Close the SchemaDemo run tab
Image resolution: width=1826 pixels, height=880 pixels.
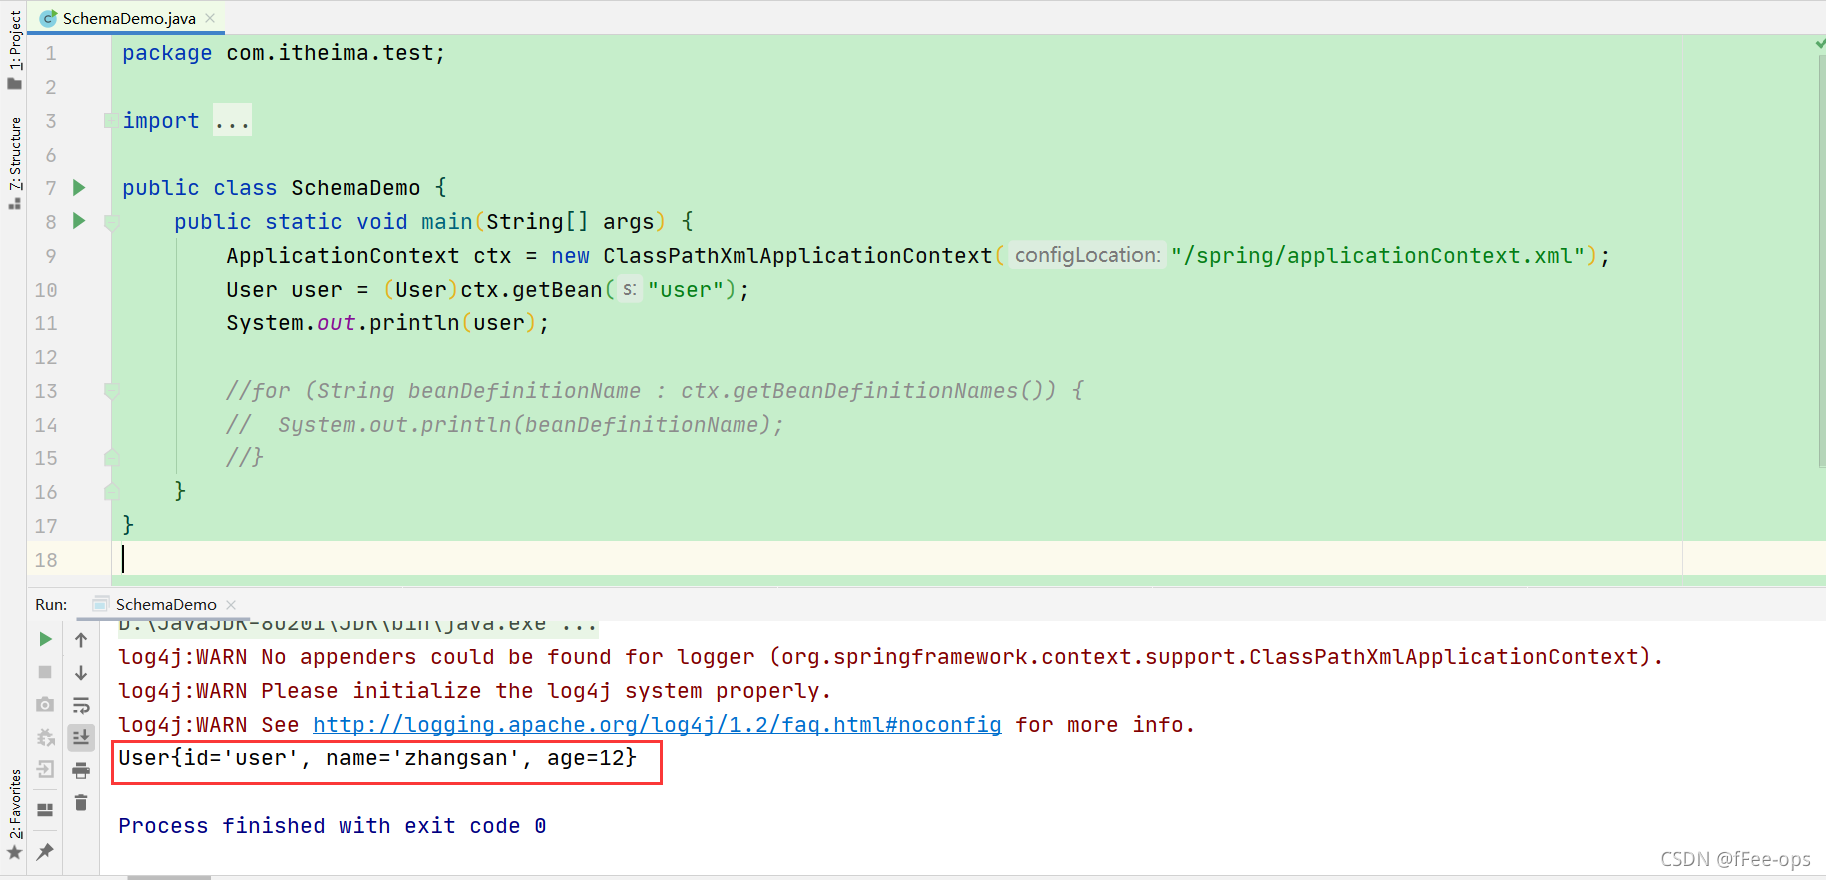(x=231, y=604)
